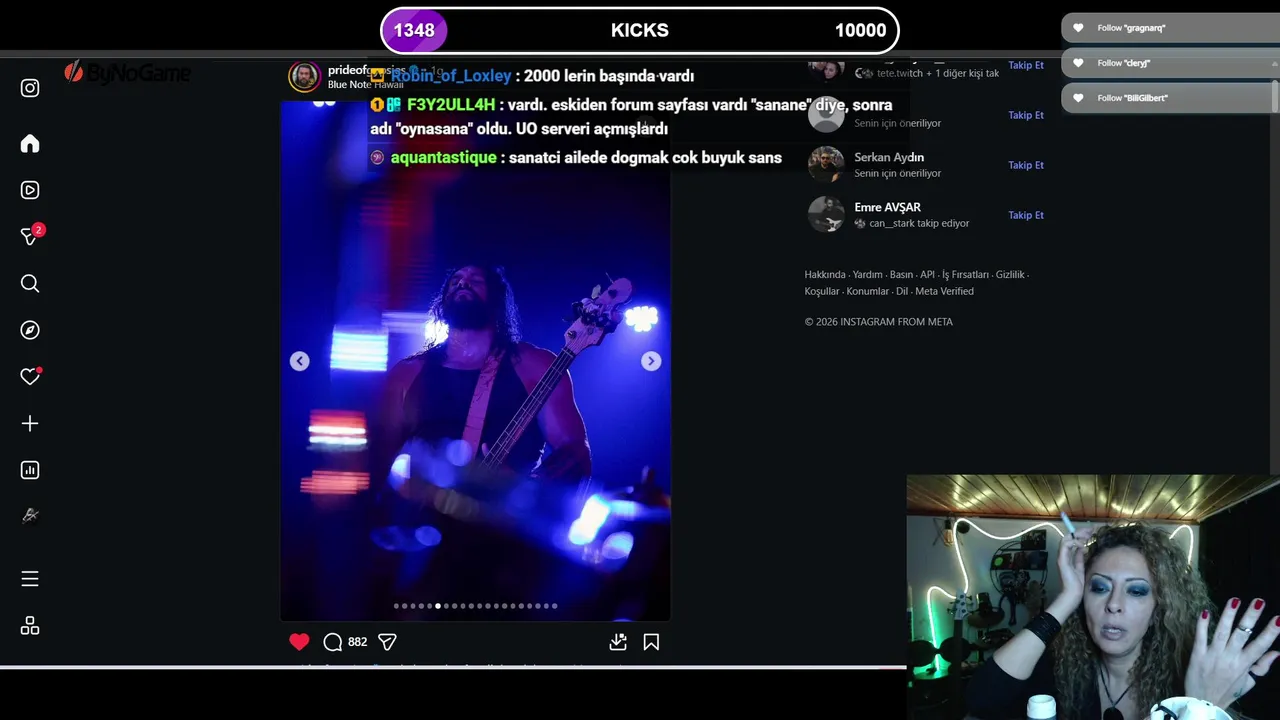Open direct messages with 2 badge
This screenshot has height=720, width=1280.
point(30,236)
